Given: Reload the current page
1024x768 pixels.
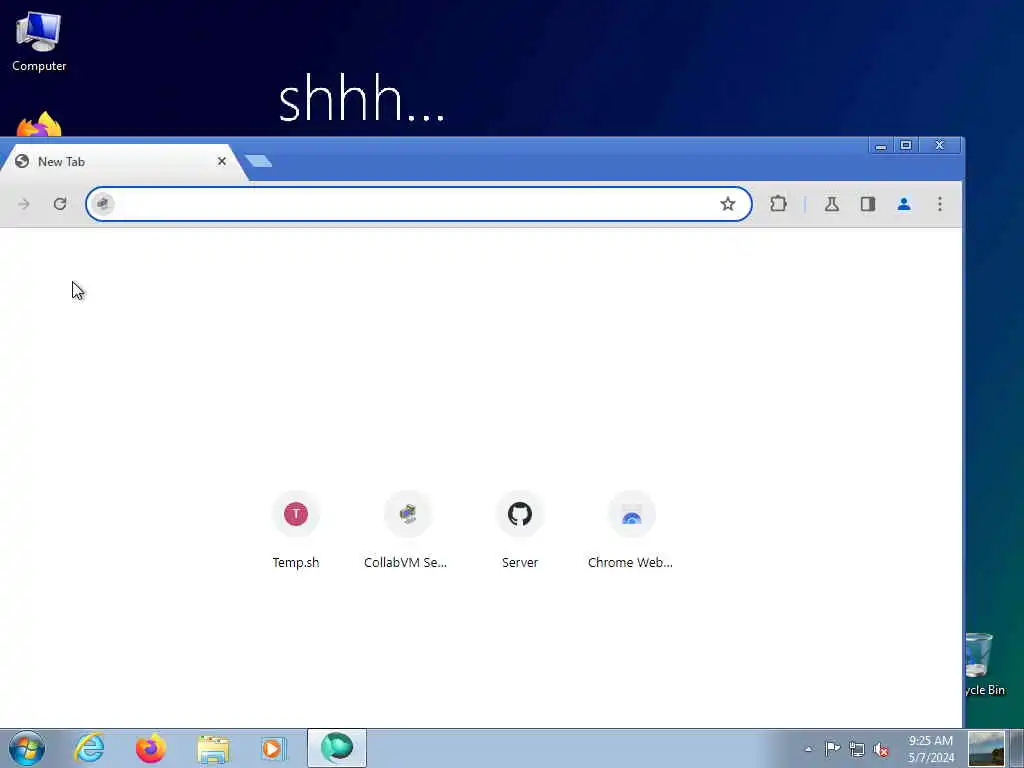Looking at the screenshot, I should (60, 204).
